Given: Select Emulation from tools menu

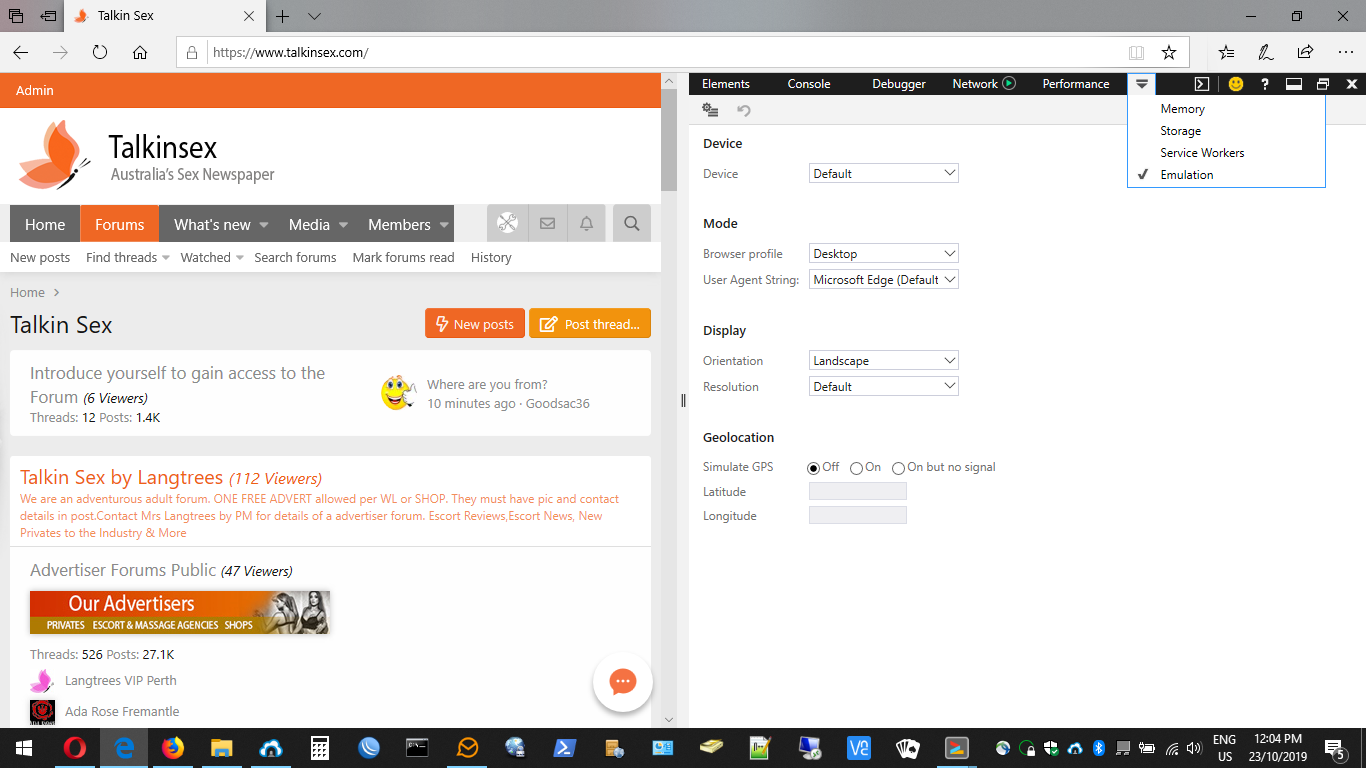Looking at the screenshot, I should pyautogui.click(x=1226, y=175).
